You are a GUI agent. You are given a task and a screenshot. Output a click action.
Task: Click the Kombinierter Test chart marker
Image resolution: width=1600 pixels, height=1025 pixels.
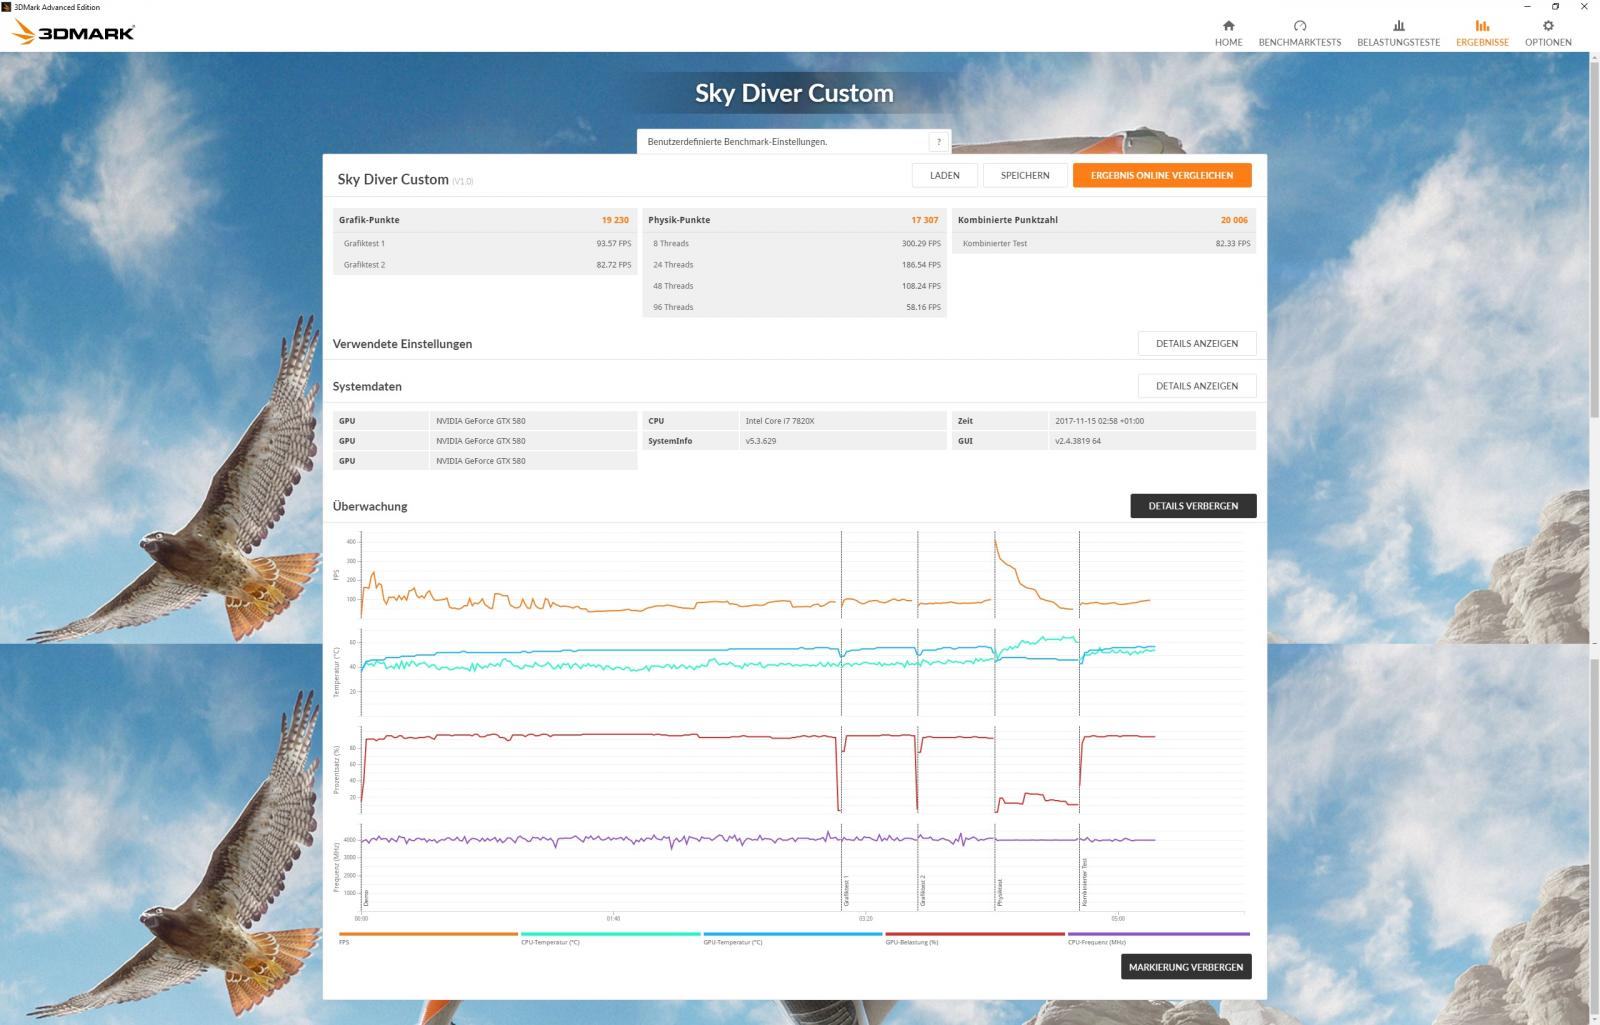1084,882
